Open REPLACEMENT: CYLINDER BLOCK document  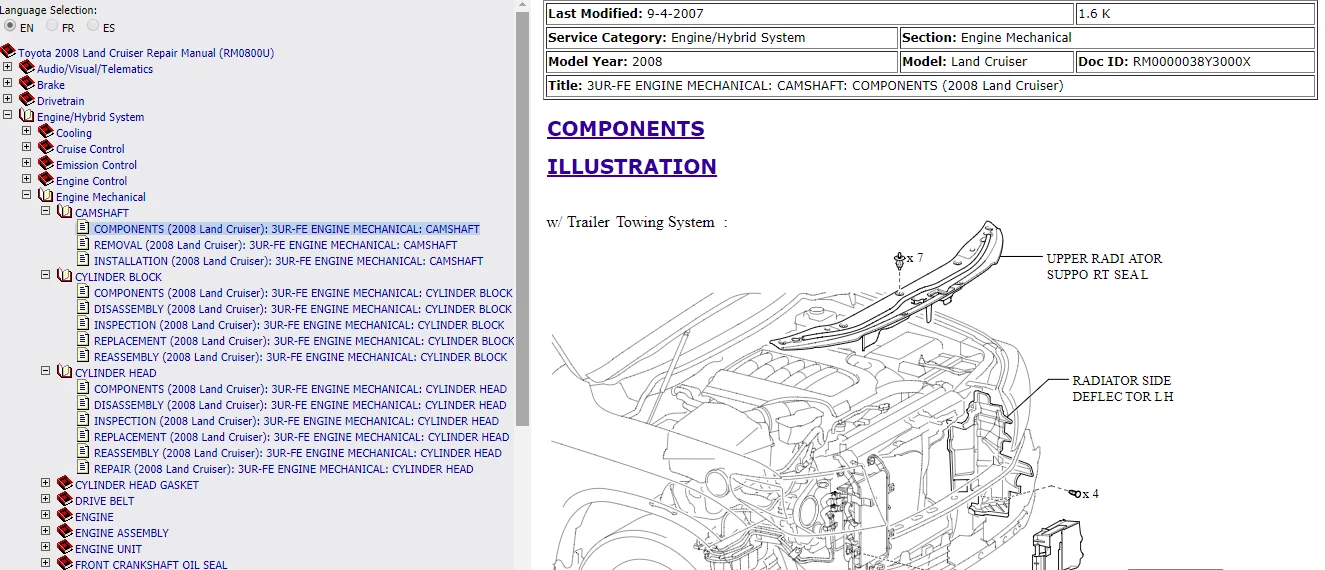click(x=304, y=341)
